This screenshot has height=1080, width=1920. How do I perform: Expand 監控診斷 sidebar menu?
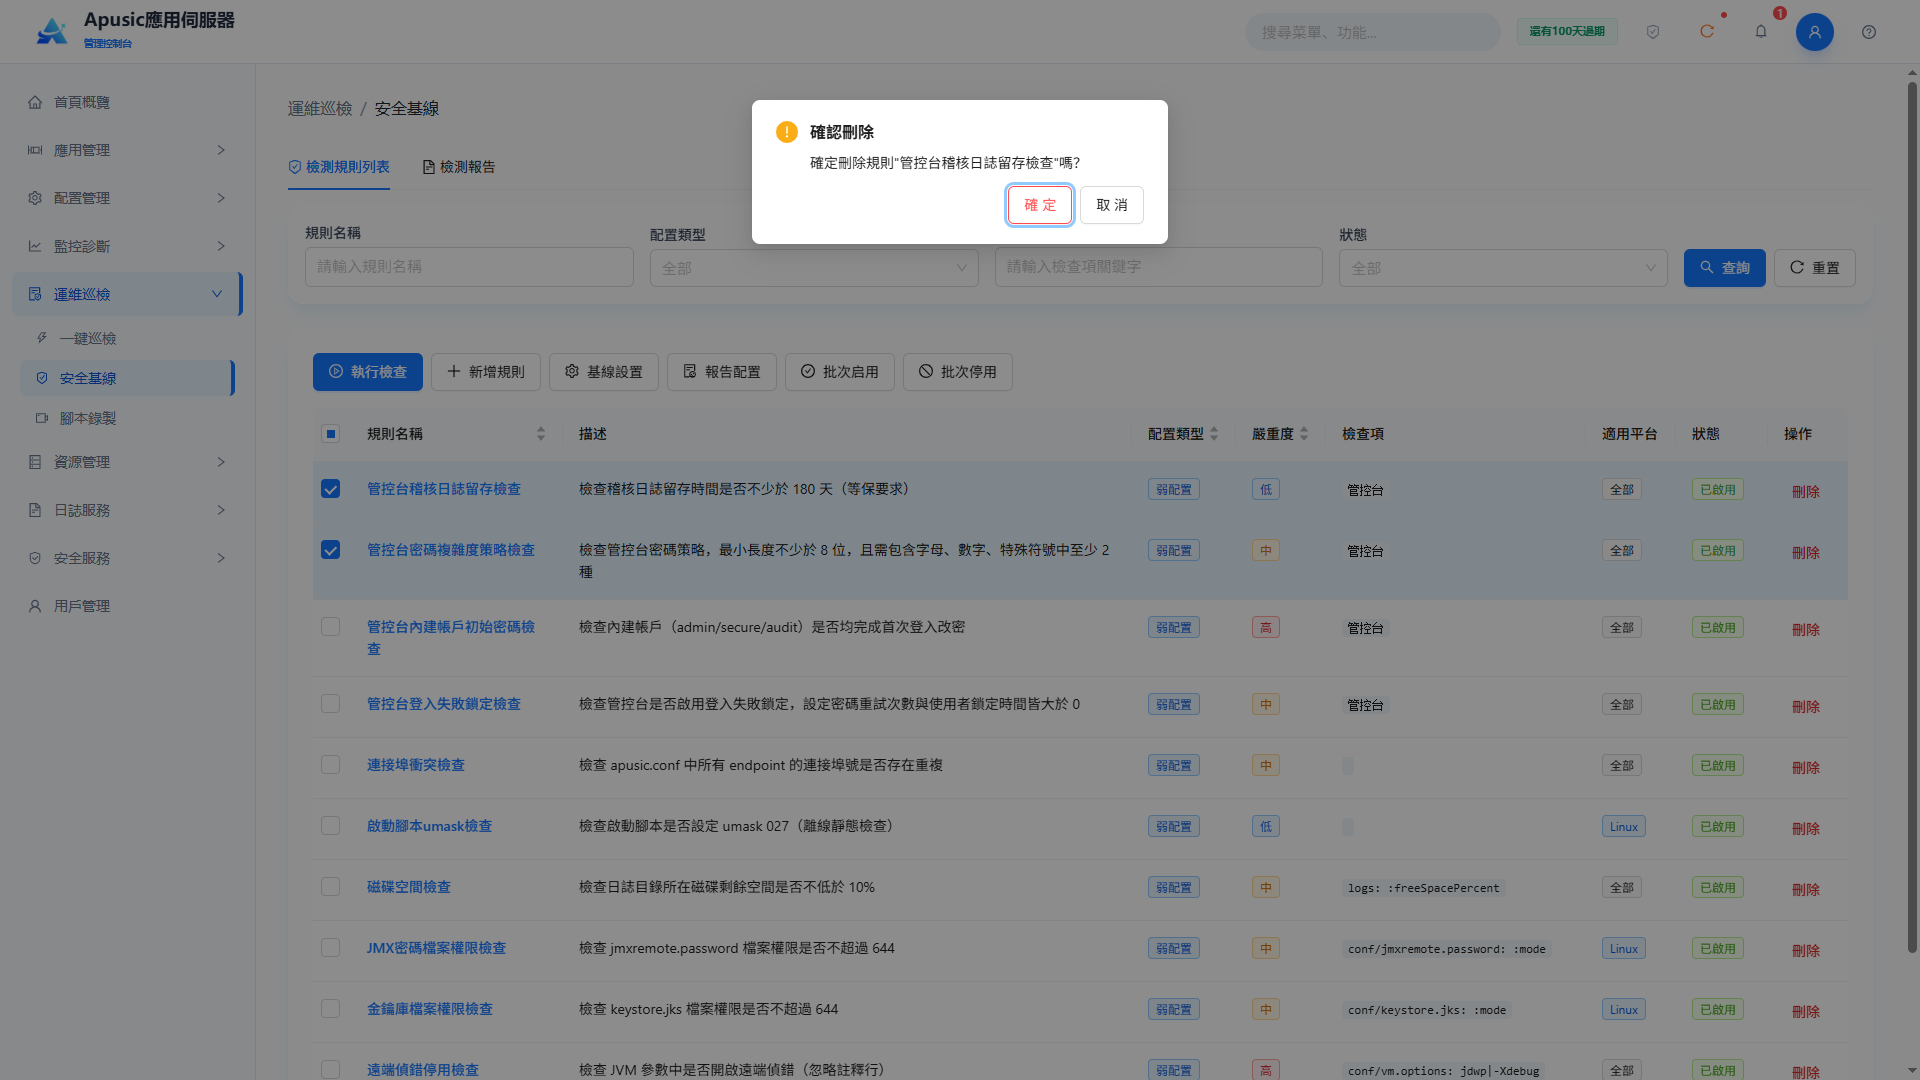[128, 246]
